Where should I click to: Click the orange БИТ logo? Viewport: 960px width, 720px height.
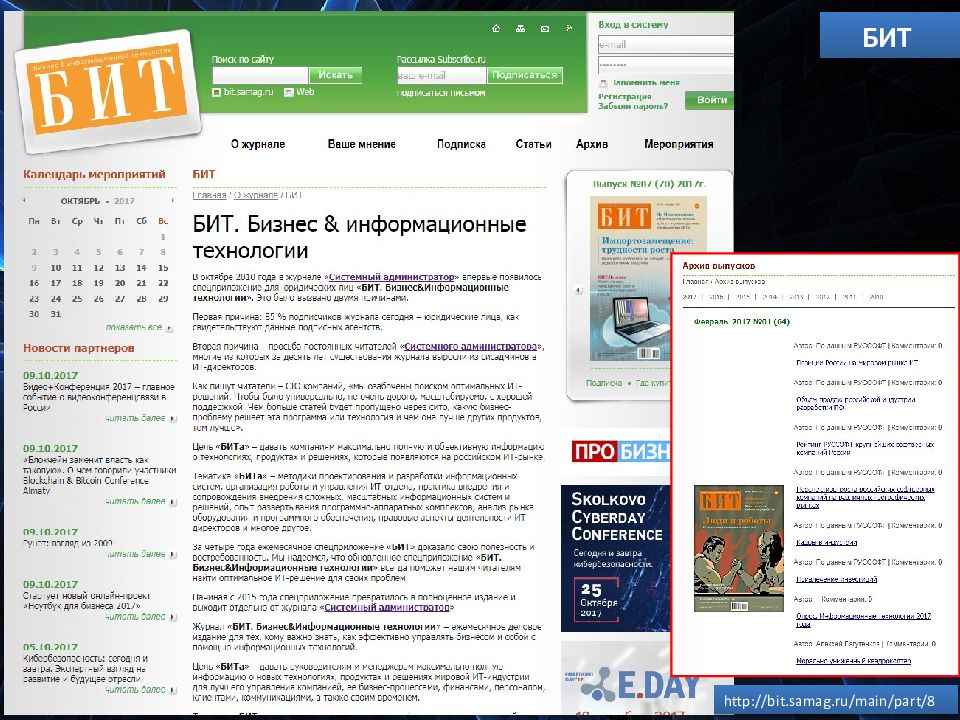108,91
